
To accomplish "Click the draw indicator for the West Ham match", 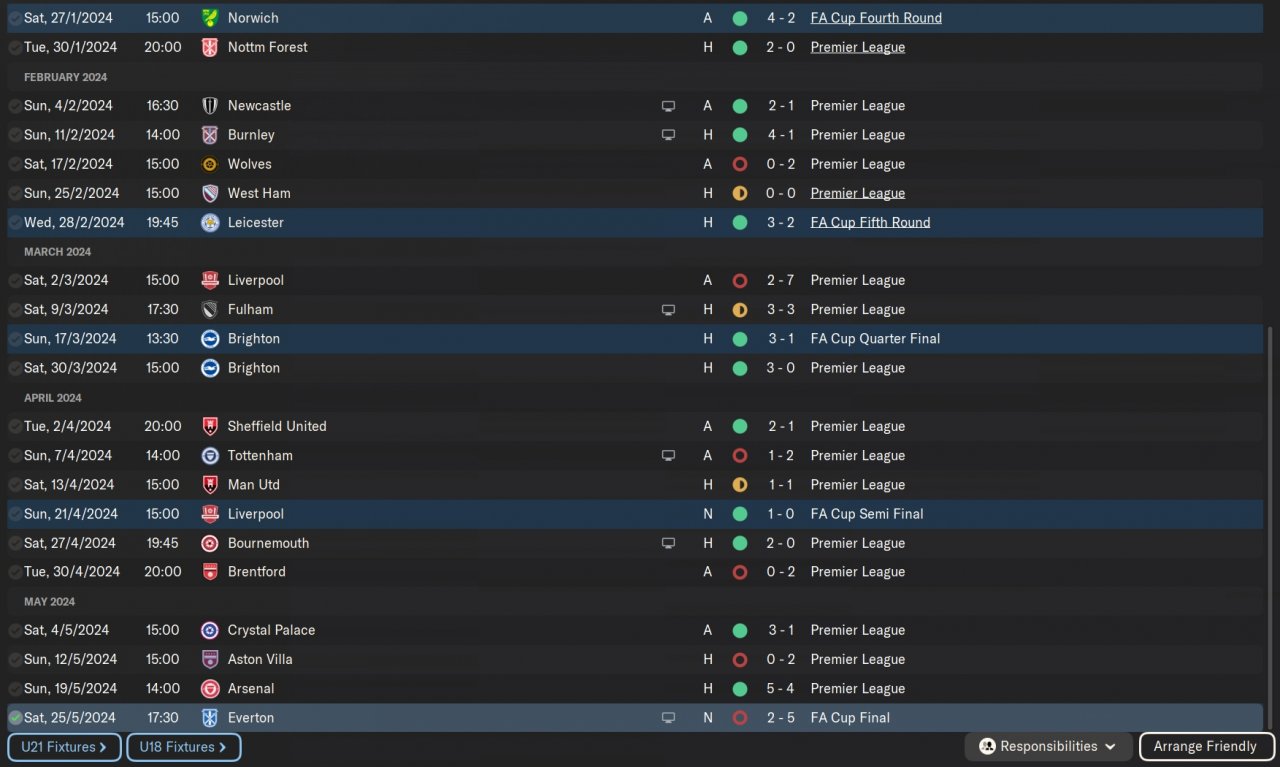I will 740,193.
